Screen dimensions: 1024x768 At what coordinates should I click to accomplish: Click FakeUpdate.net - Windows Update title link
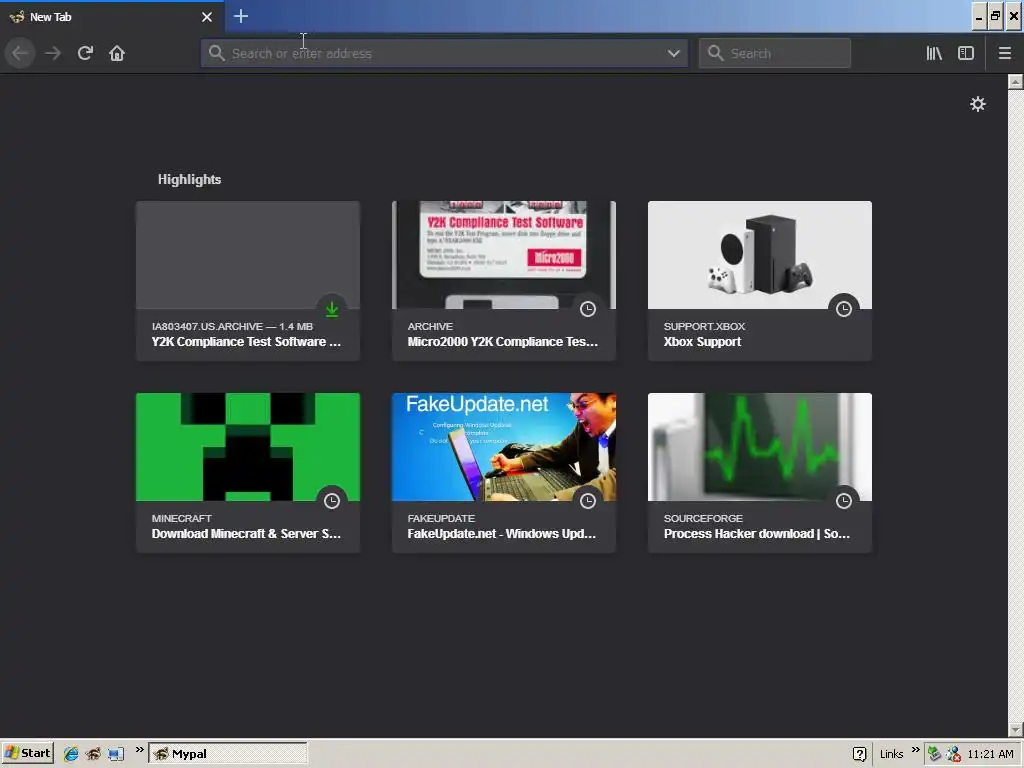502,534
